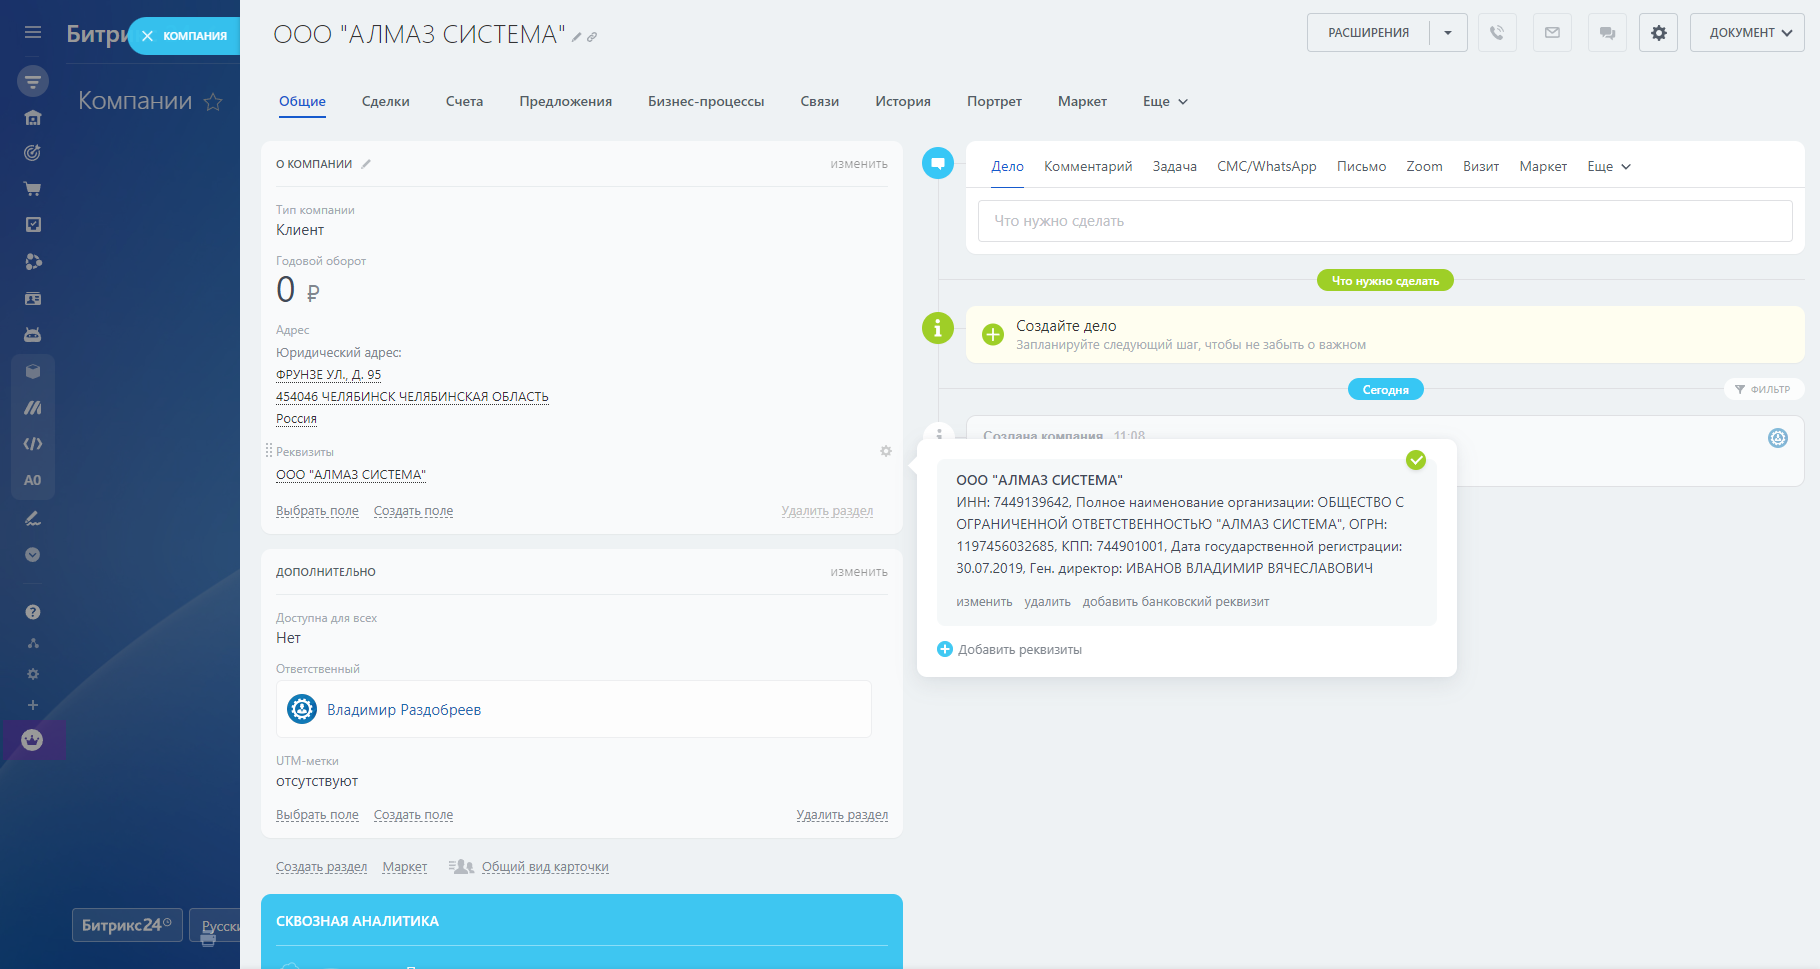Click the Создать раздел link
The width and height of the screenshot is (1820, 969).
[321, 867]
